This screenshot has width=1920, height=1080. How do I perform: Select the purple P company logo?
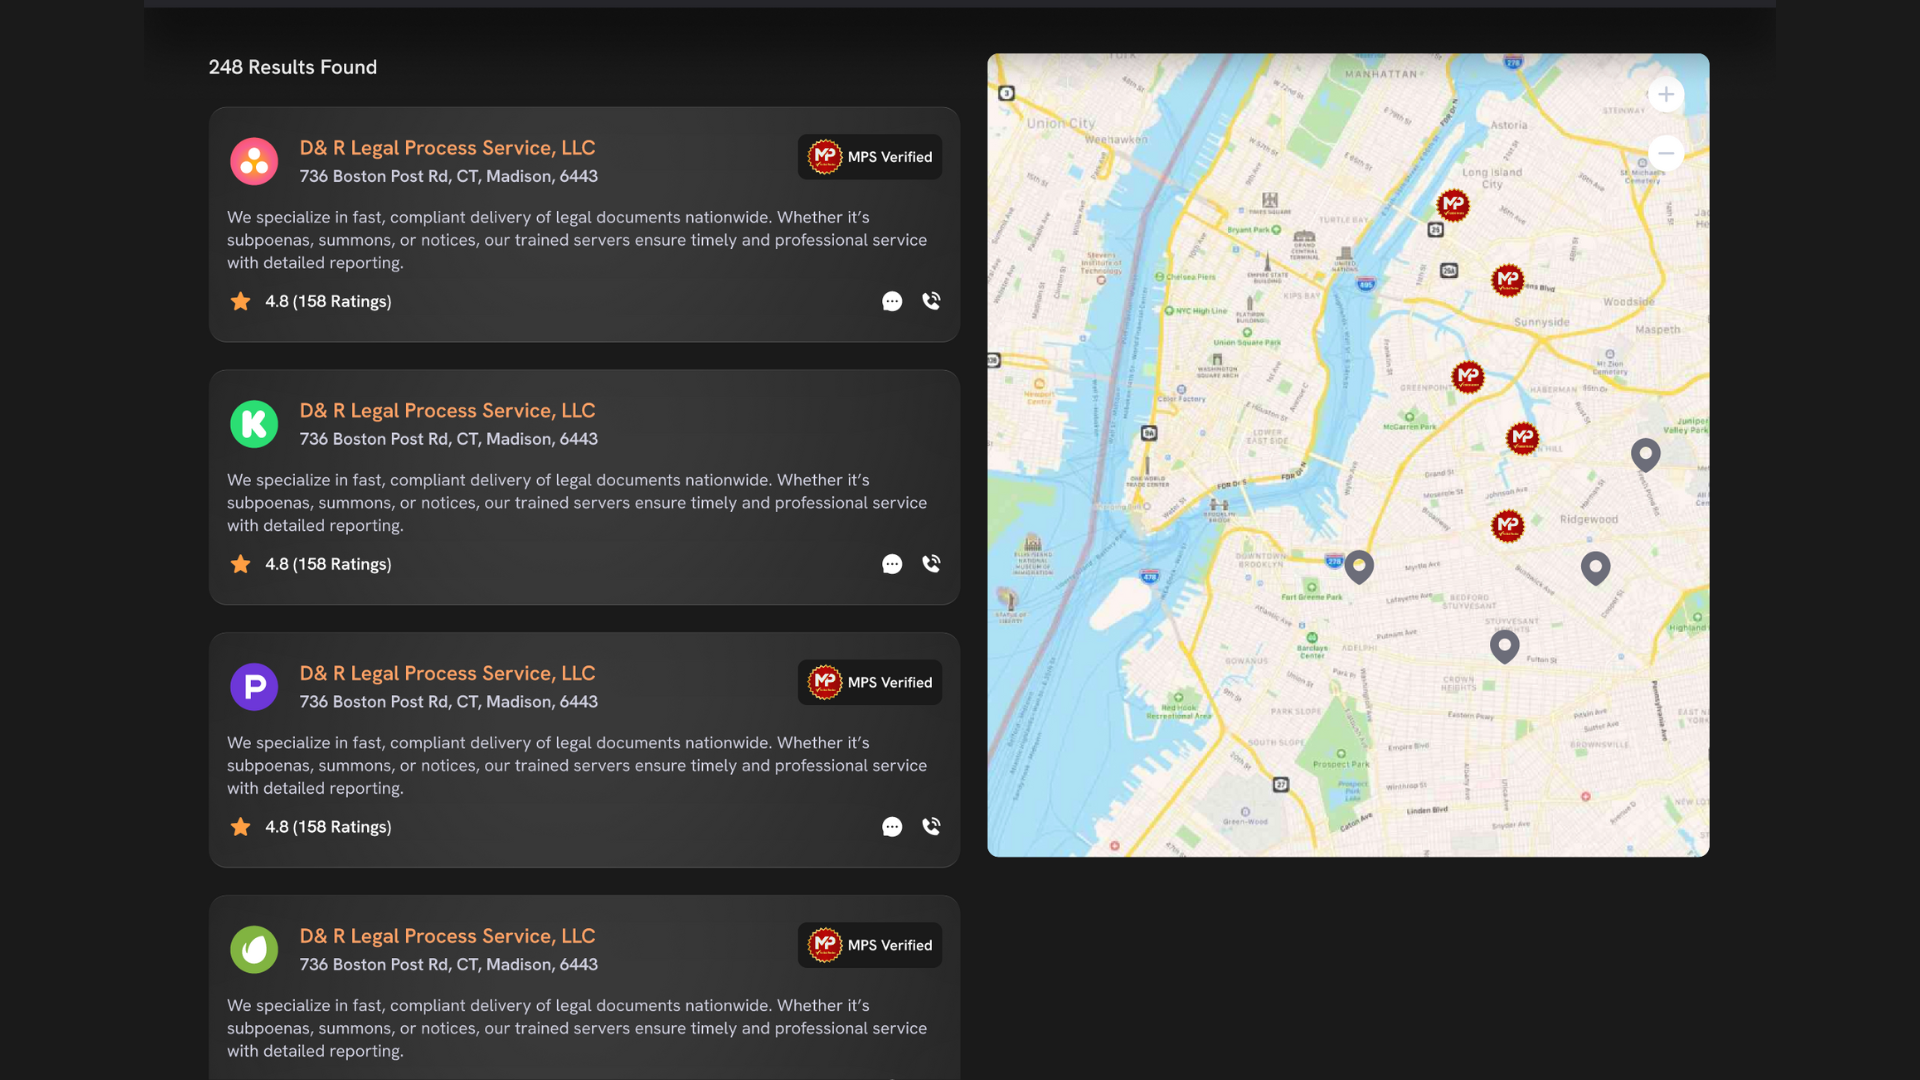[x=254, y=687]
